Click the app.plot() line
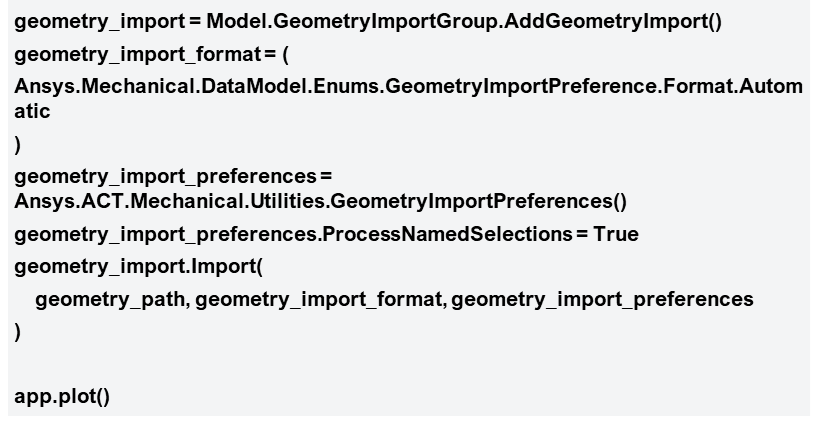Image resolution: width=815 pixels, height=421 pixels. [62, 397]
